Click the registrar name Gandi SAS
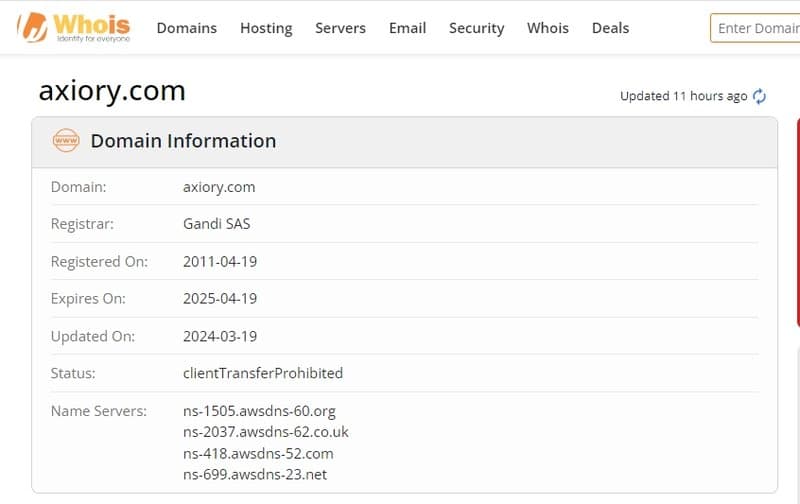Image resolution: width=800 pixels, height=504 pixels. [x=217, y=224]
